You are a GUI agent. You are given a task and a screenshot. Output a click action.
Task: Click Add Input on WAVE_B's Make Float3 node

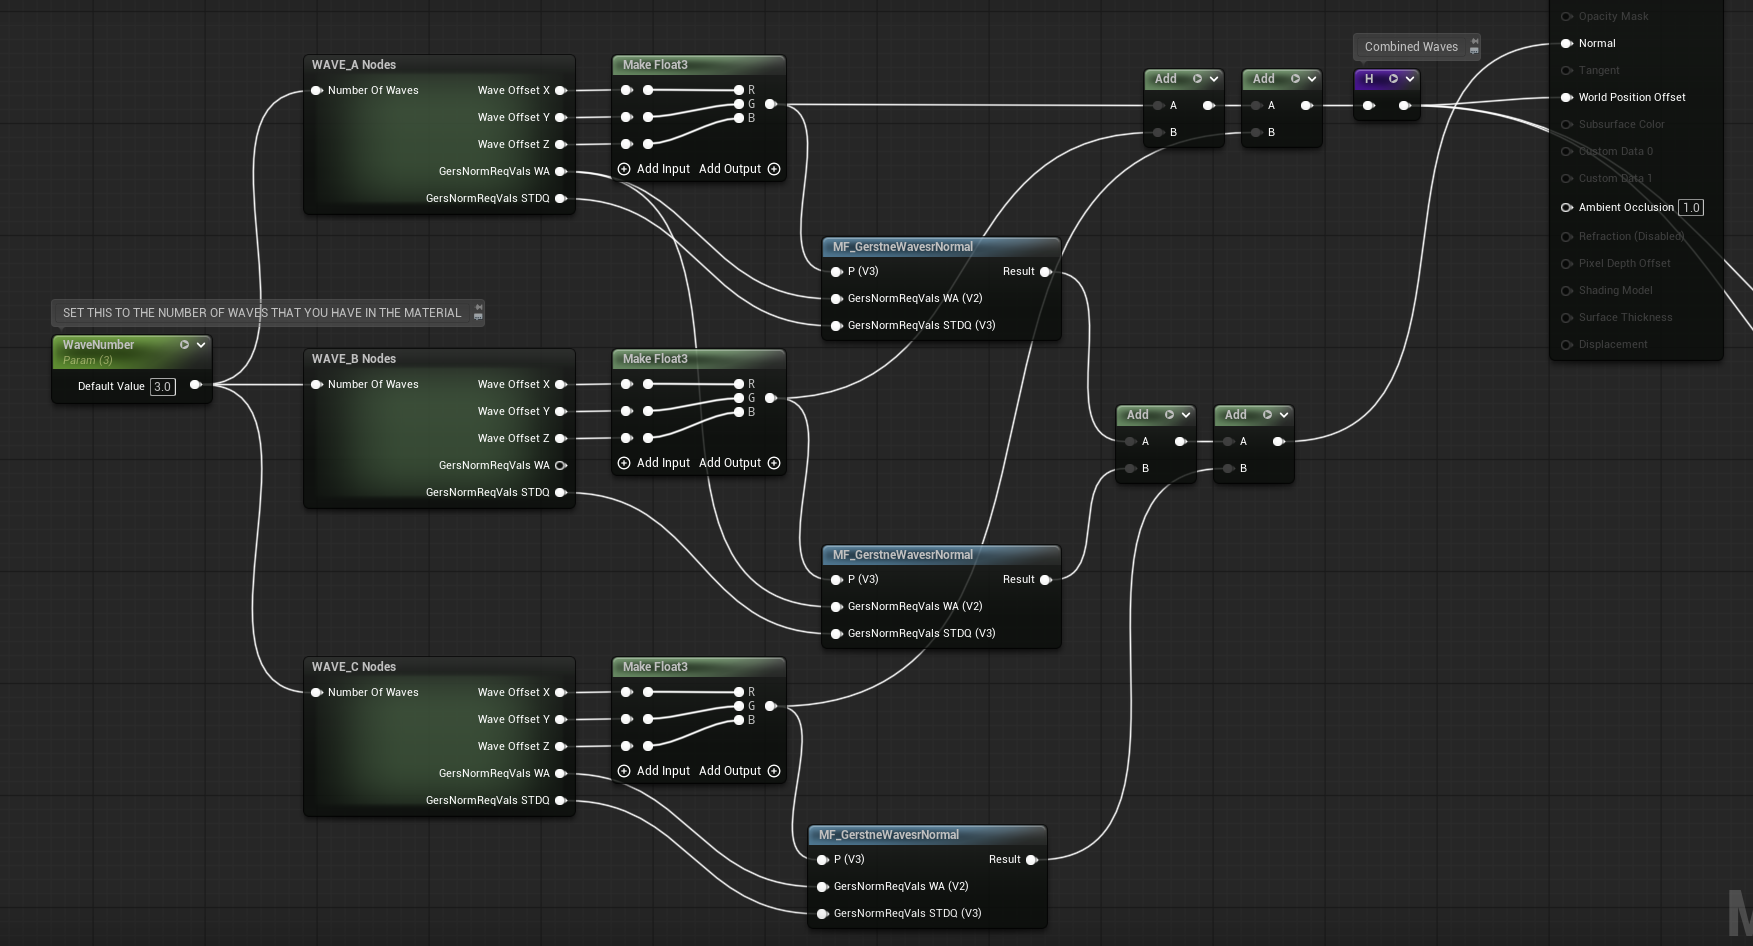click(x=654, y=463)
